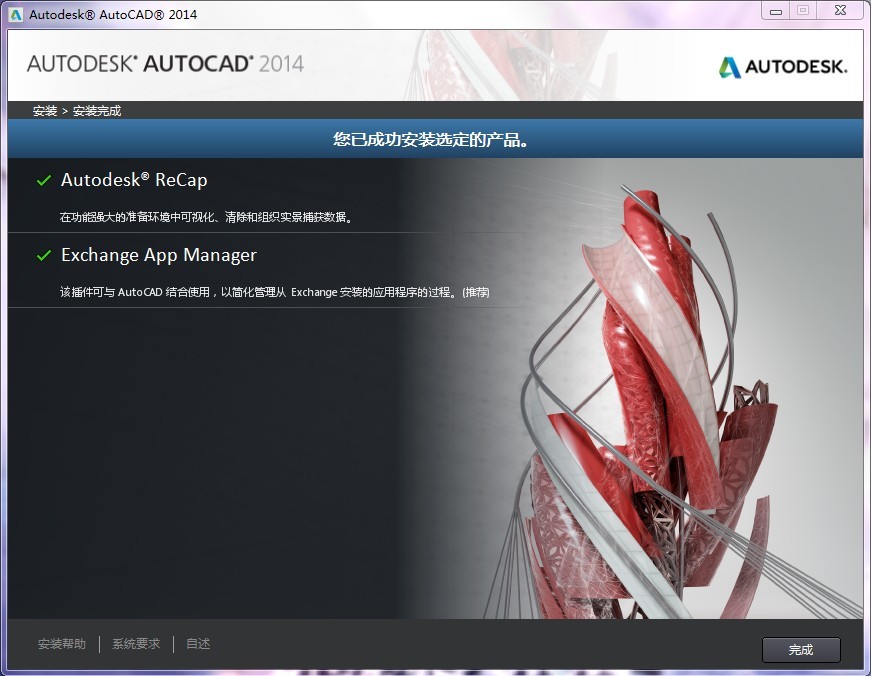Open the 安装帮助 installation help link
Image resolution: width=871 pixels, height=676 pixels.
(62, 644)
